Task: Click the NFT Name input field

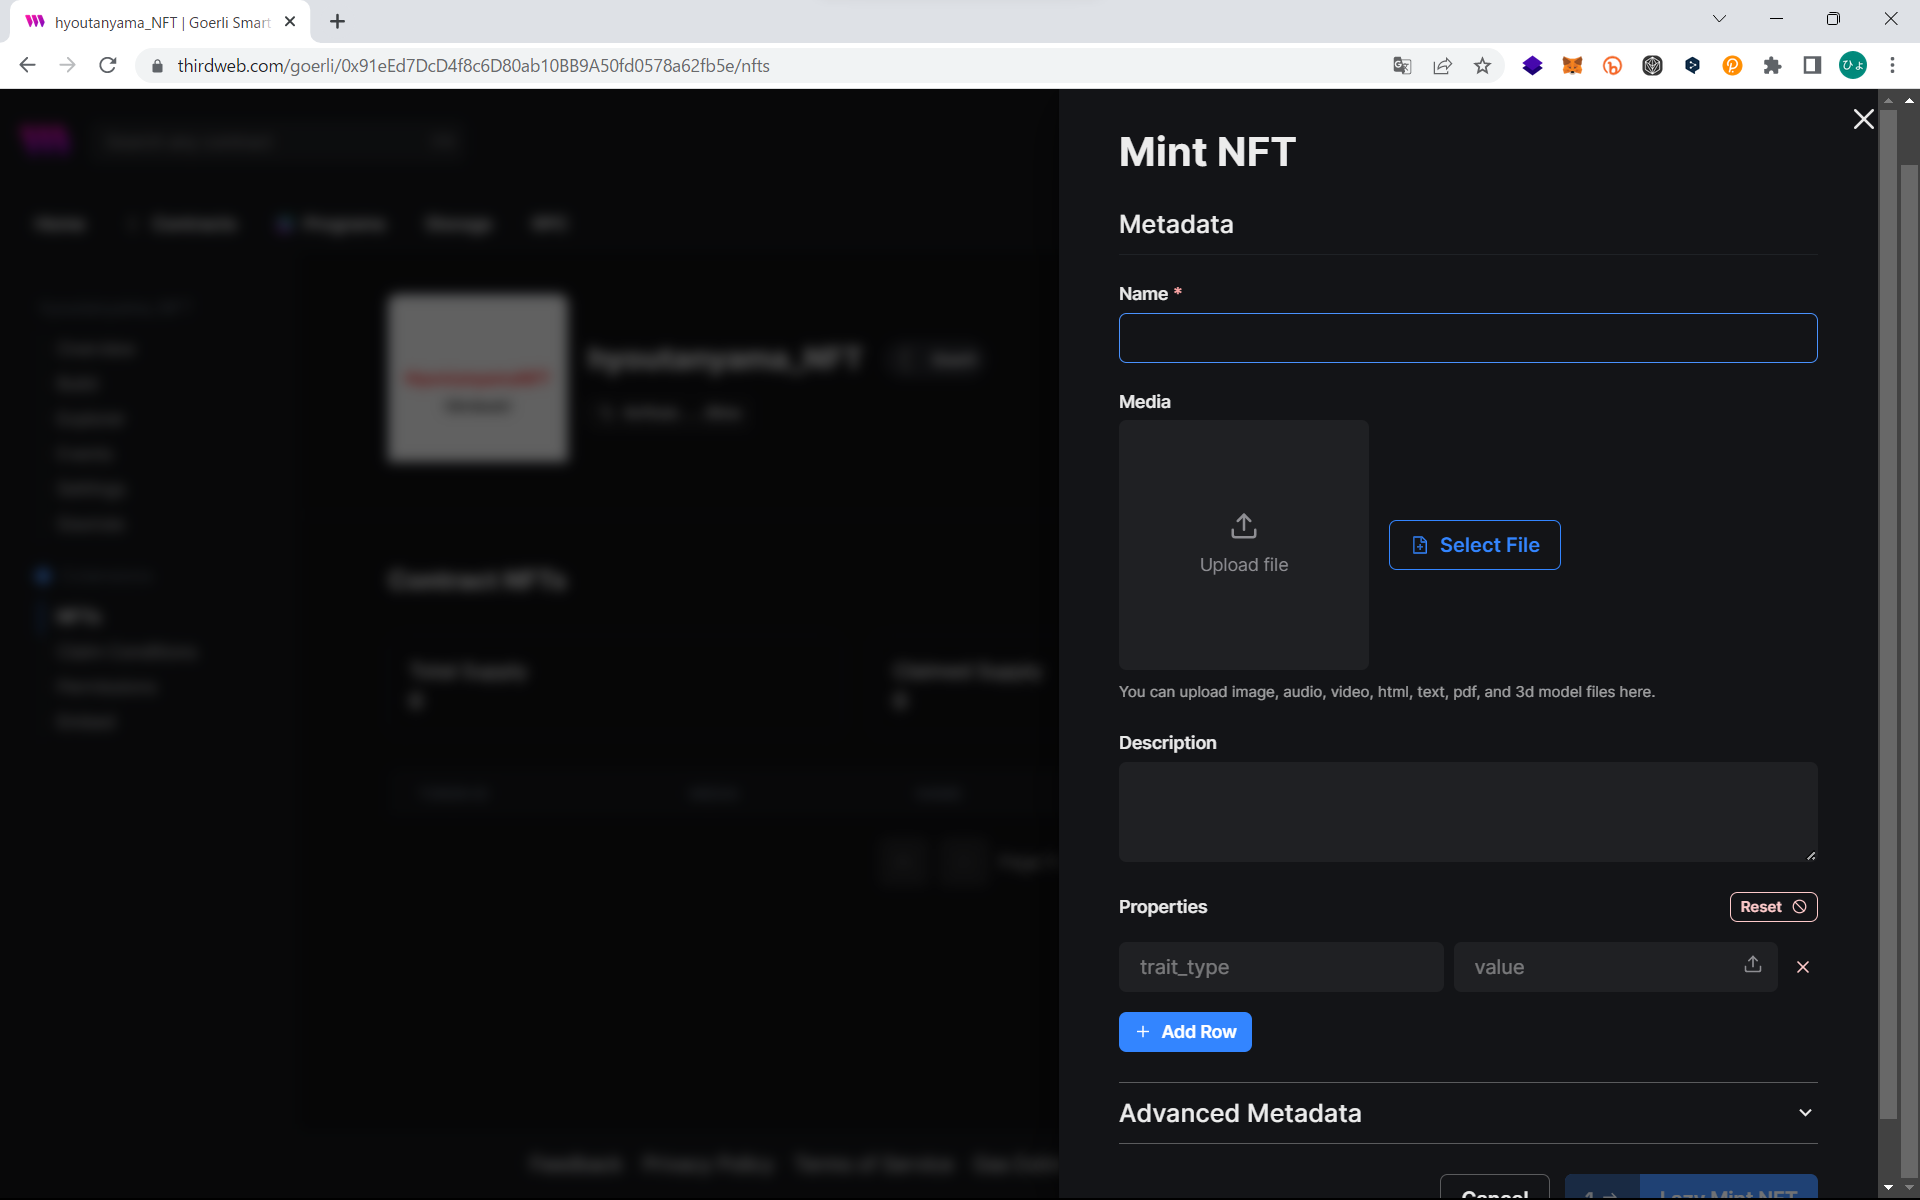Action: 1467,338
